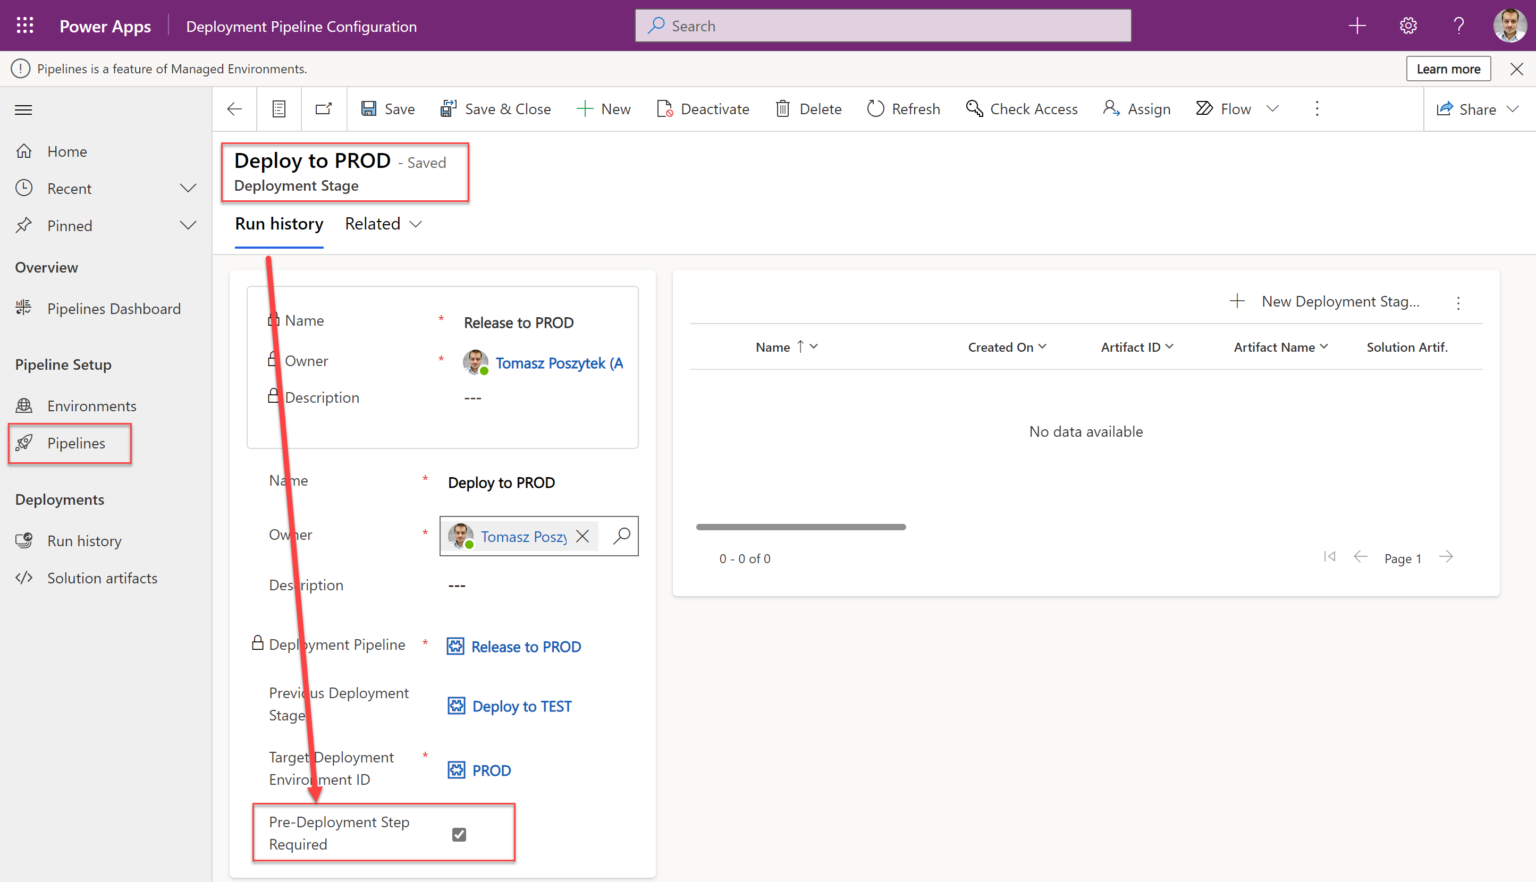Assign the record to someone
This screenshot has height=882, width=1536.
point(1137,109)
